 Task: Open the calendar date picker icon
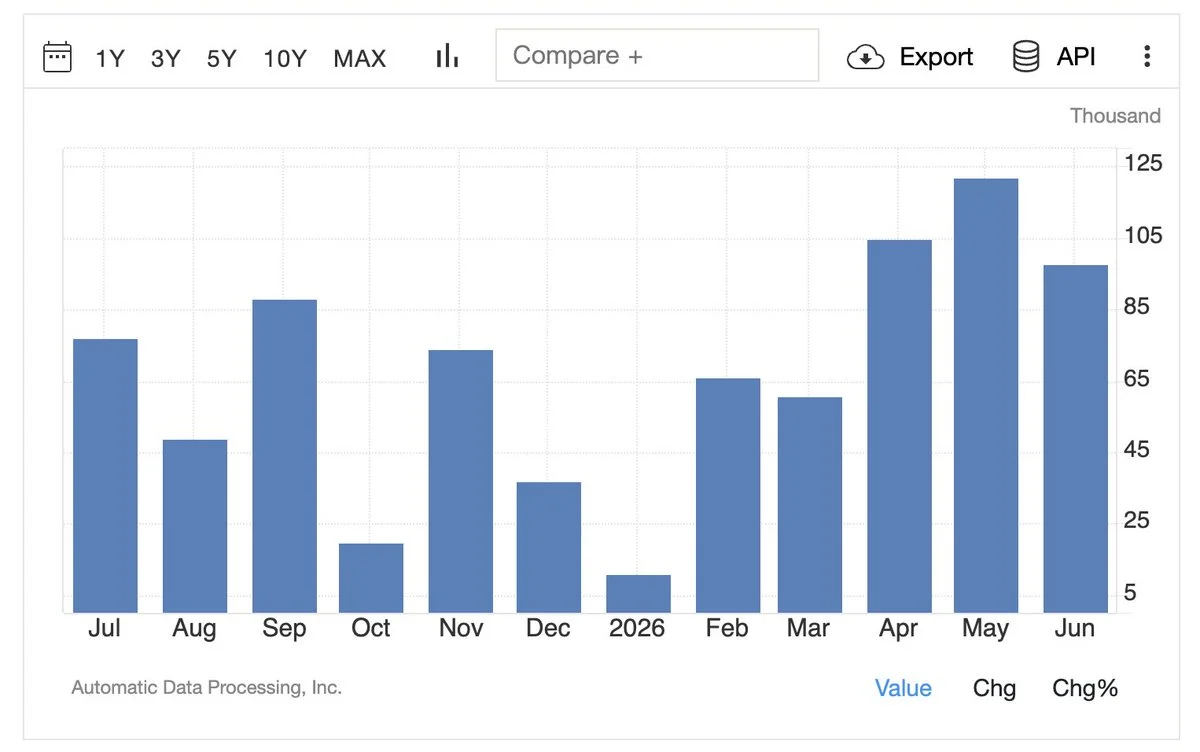[58, 57]
